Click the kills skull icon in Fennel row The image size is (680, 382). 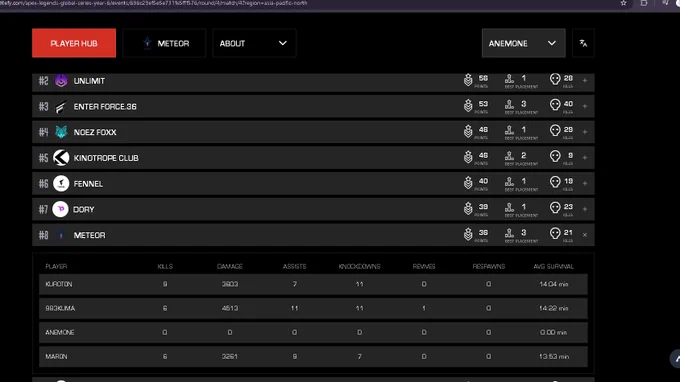(x=555, y=182)
